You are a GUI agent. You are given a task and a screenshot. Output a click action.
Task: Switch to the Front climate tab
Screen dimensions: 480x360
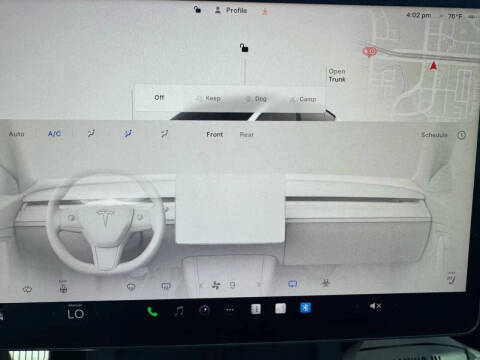pyautogui.click(x=214, y=134)
